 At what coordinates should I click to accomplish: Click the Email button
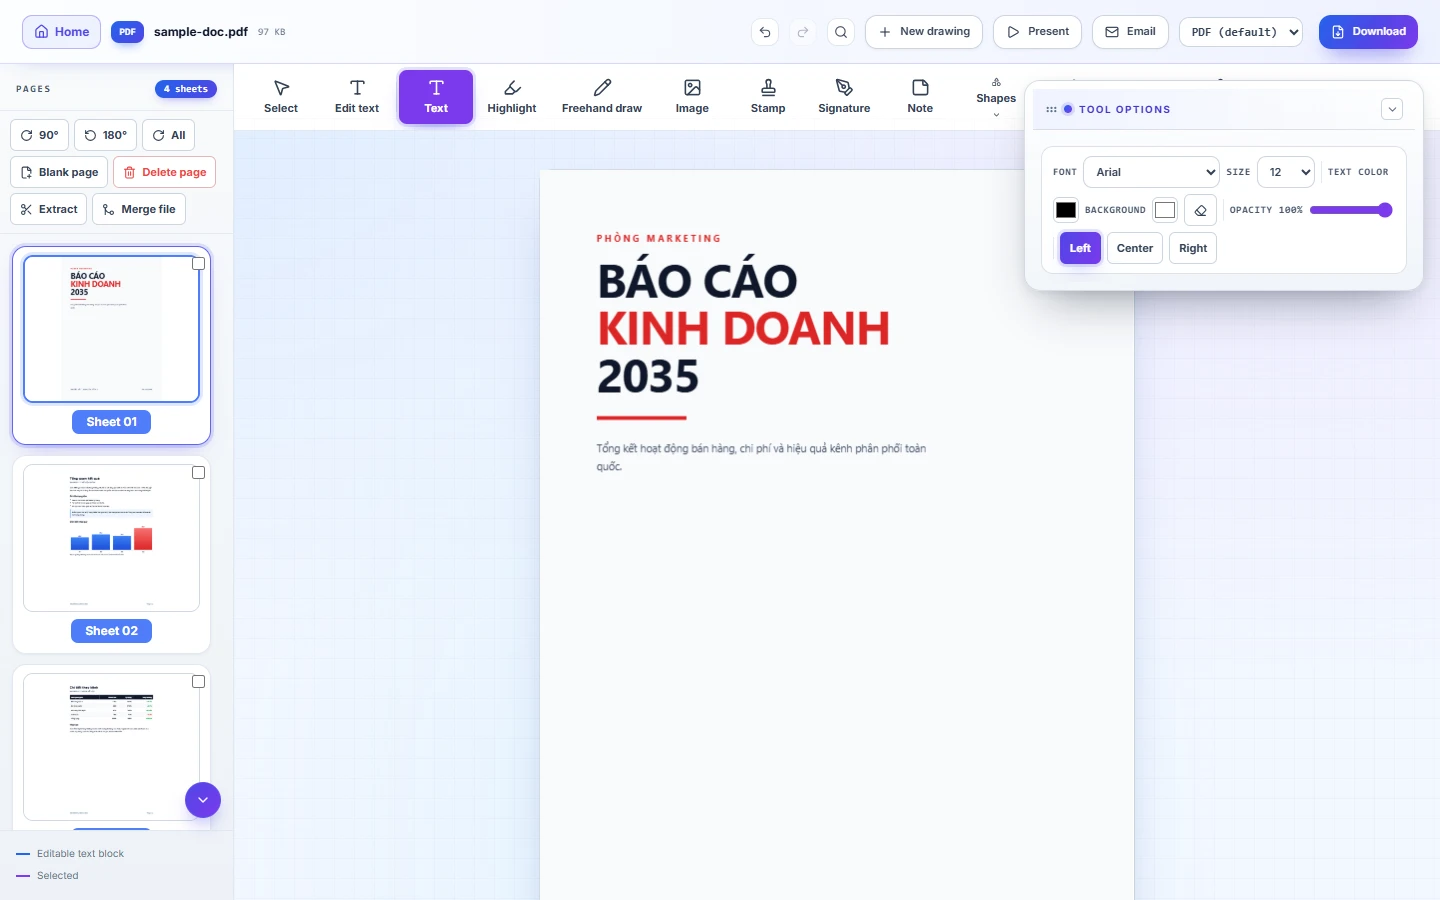[x=1130, y=32]
